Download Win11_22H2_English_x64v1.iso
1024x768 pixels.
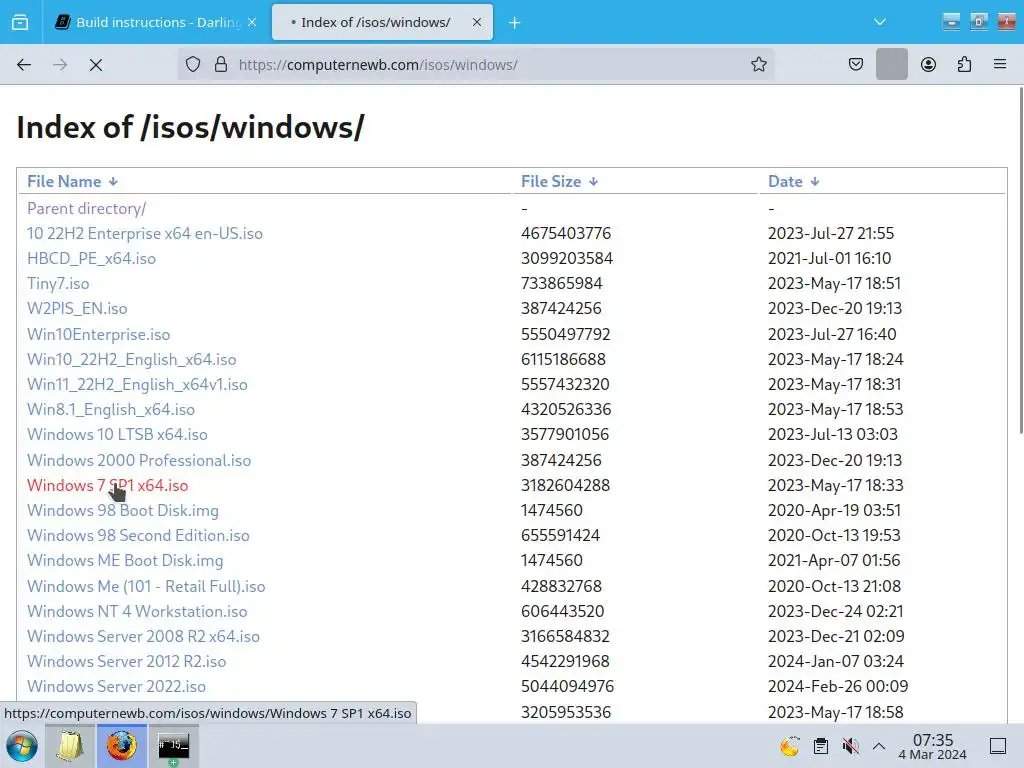coord(137,384)
